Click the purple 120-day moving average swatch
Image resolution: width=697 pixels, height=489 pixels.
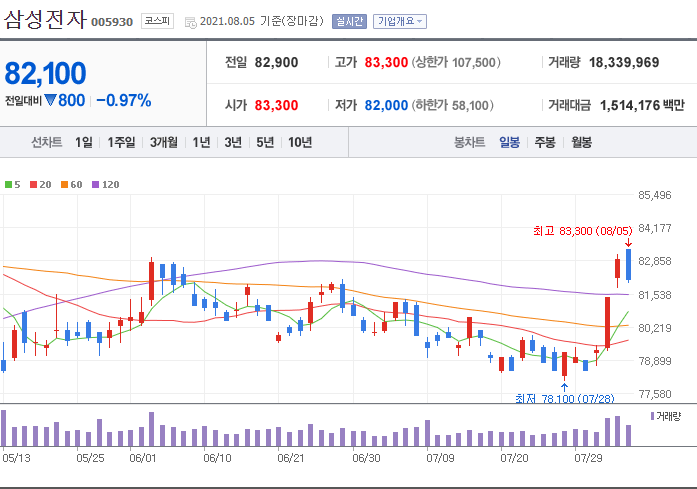[95, 184]
